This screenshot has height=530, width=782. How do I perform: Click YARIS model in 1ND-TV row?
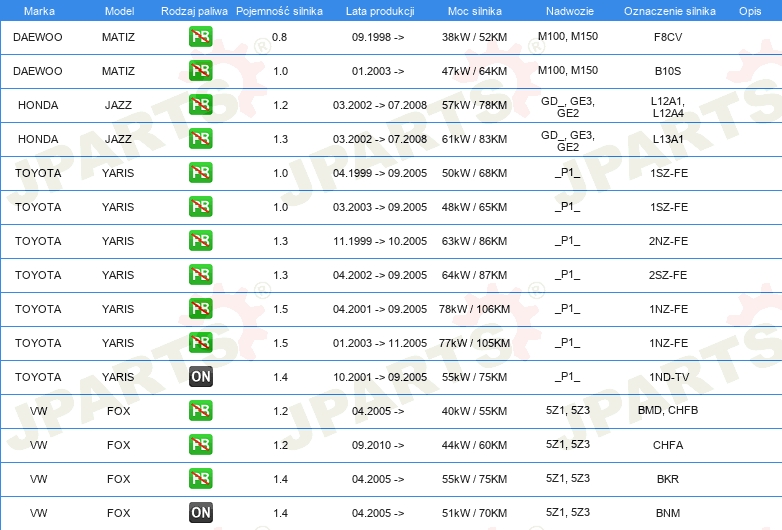(118, 377)
